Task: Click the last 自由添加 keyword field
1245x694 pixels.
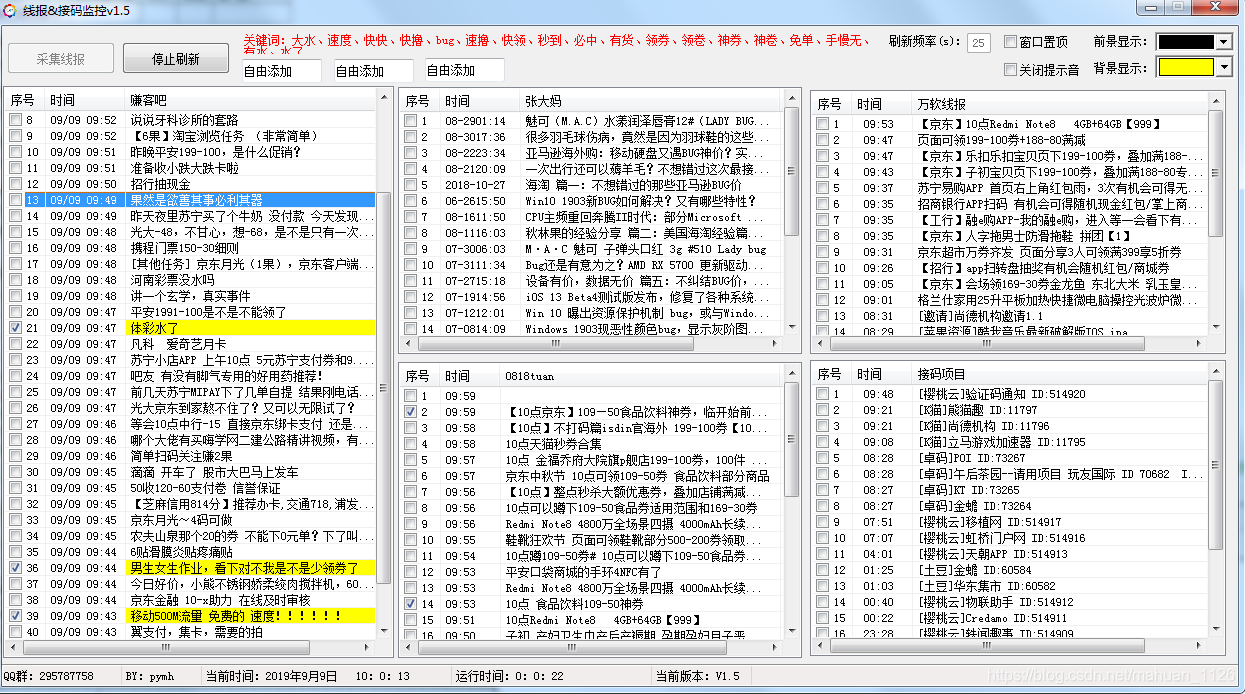Action: click(x=464, y=71)
